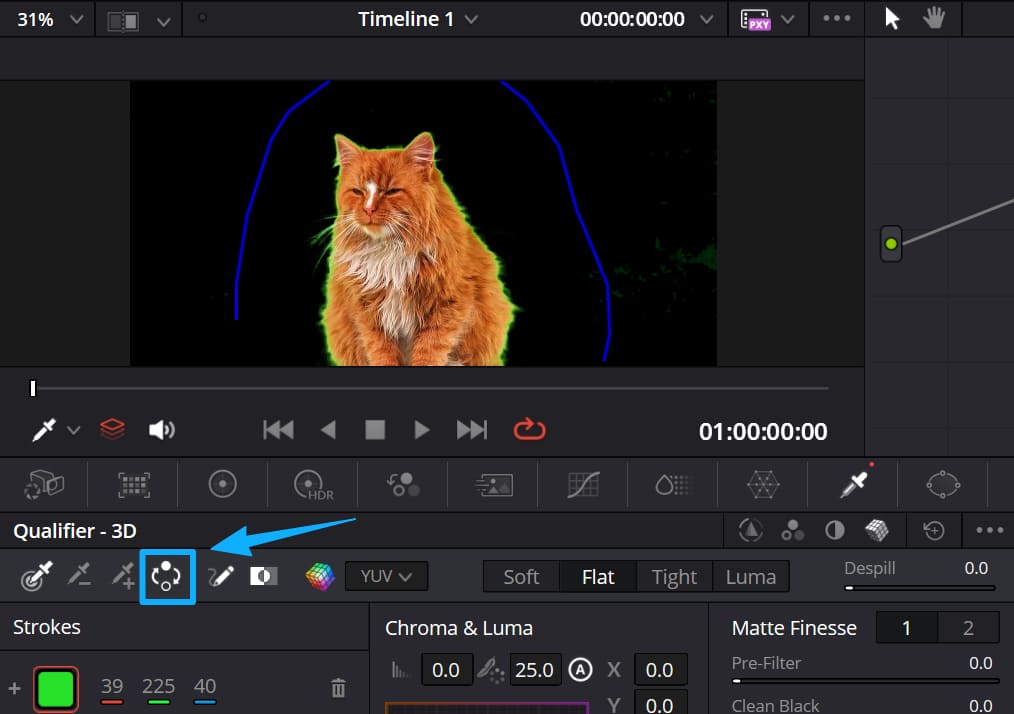The width and height of the screenshot is (1014, 714).
Task: Open the Camera Raw palette
Action: 41,484
